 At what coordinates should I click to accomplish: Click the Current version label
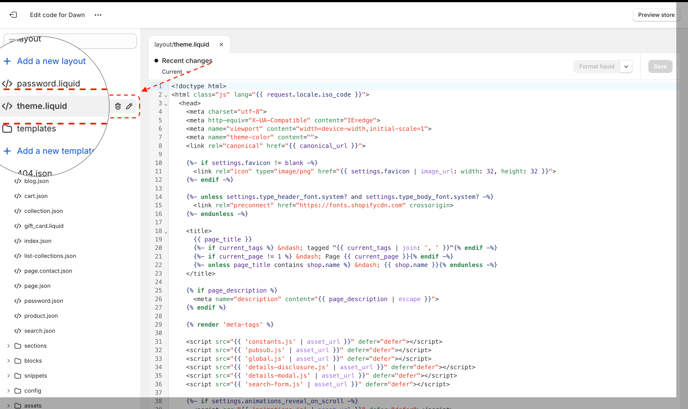[172, 72]
